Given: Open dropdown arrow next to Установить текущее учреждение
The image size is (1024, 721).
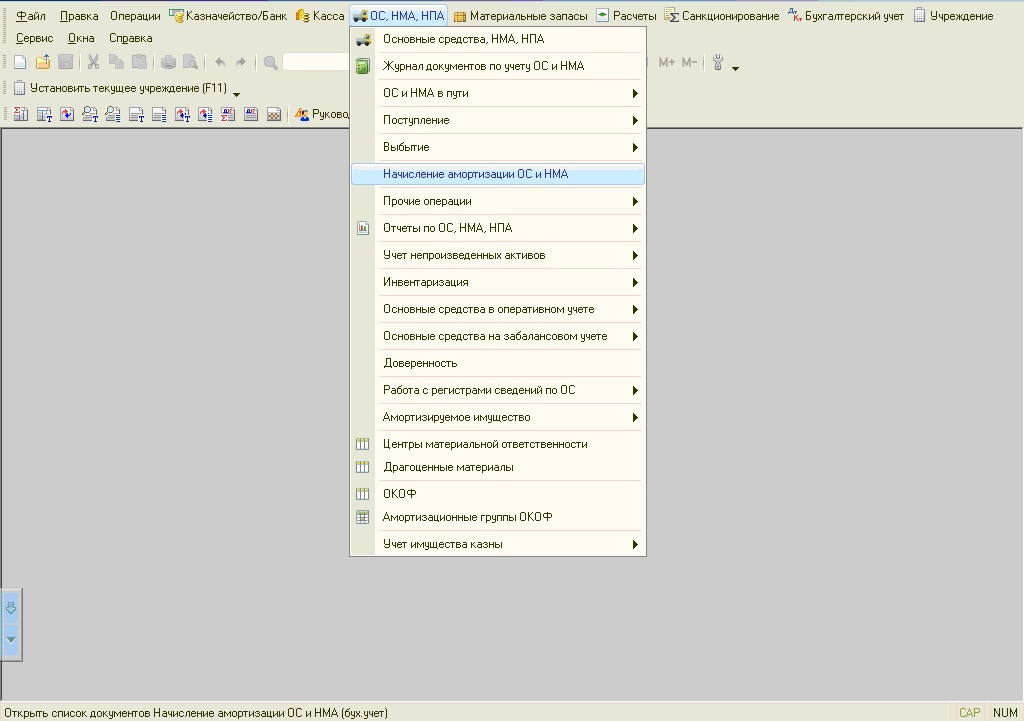Looking at the screenshot, I should pyautogui.click(x=236, y=94).
